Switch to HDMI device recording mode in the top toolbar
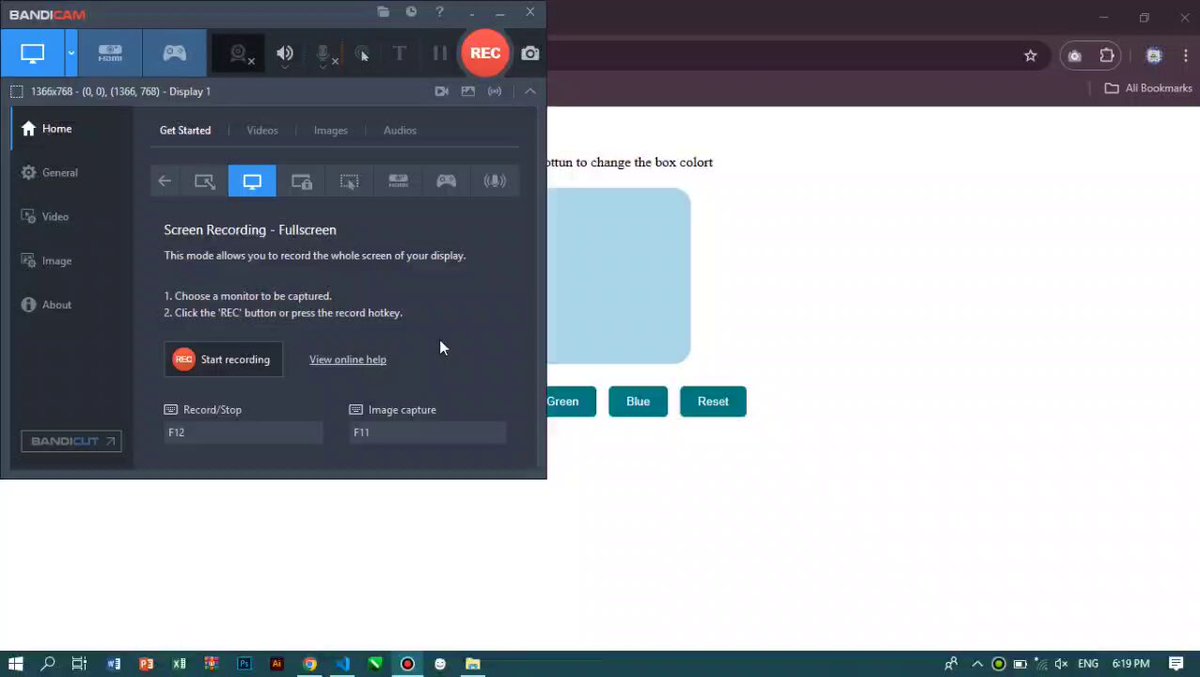This screenshot has width=1200, height=677. click(x=110, y=53)
